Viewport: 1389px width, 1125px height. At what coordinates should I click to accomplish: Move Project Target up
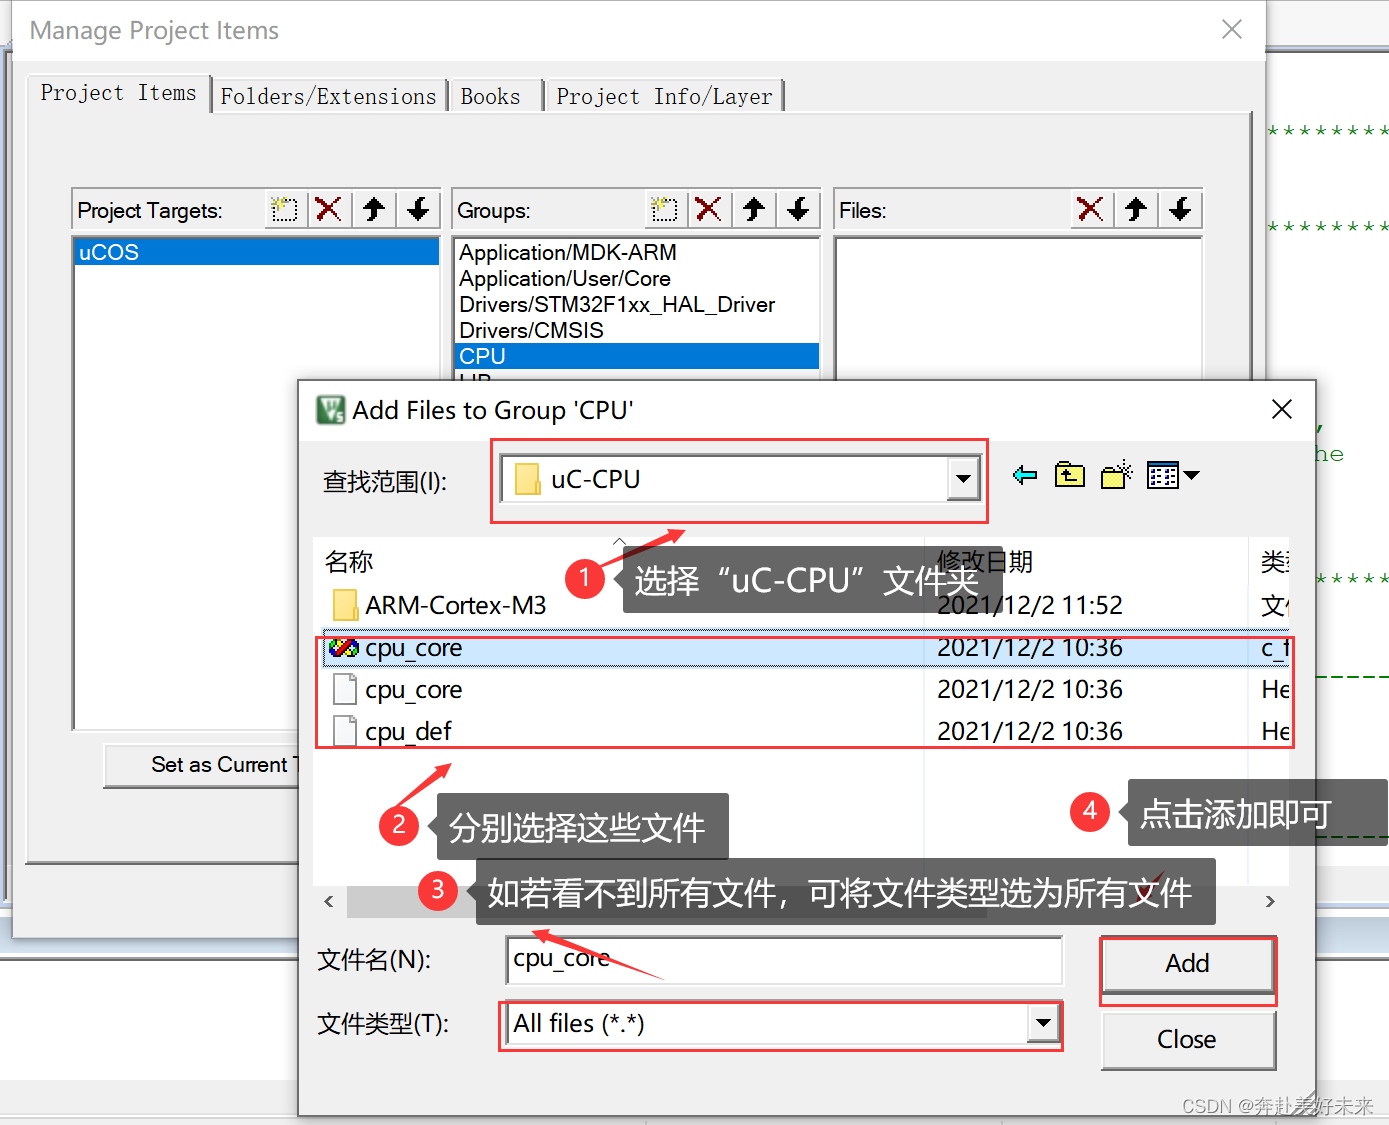(374, 210)
